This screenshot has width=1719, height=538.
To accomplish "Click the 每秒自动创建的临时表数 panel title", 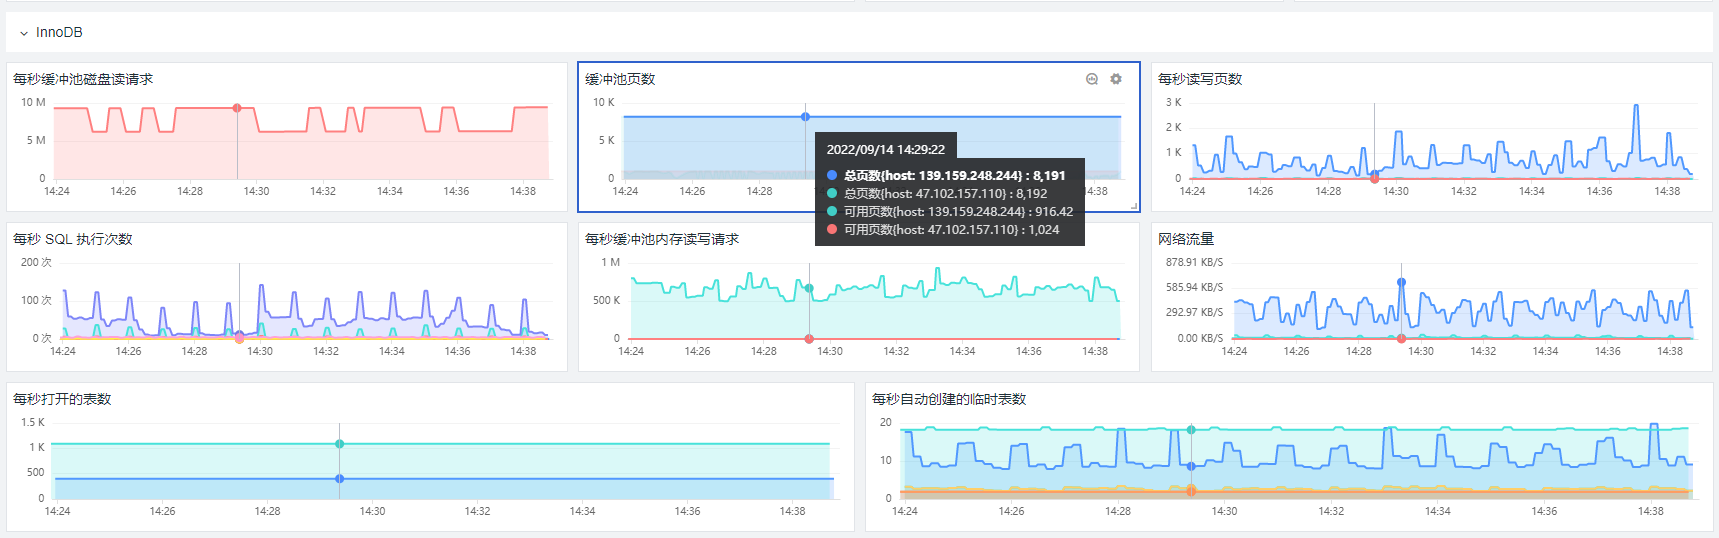I will pyautogui.click(x=948, y=399).
